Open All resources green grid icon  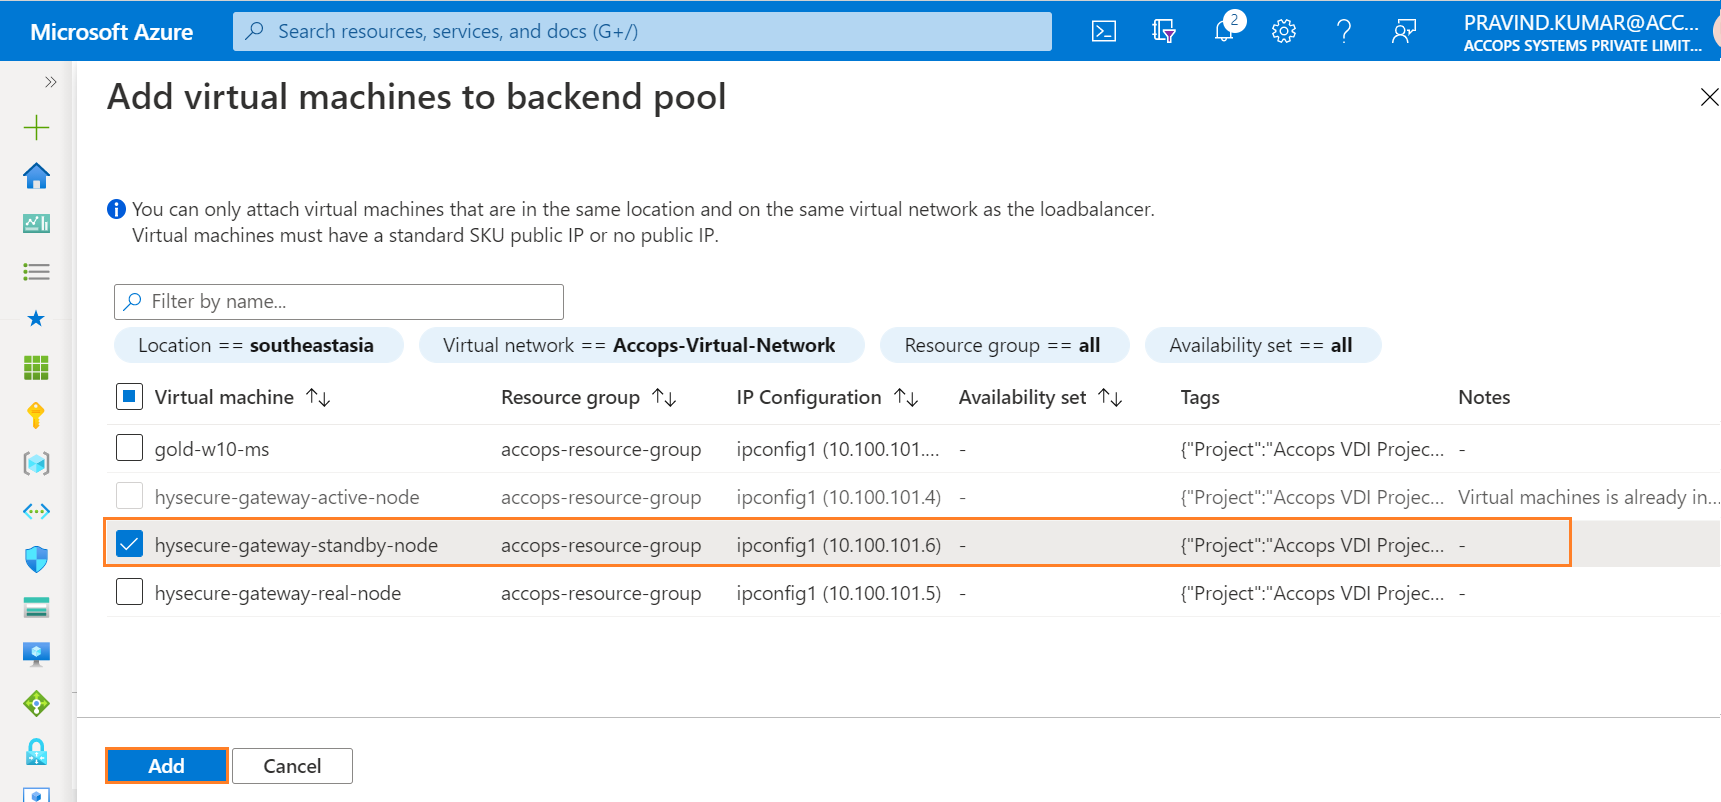click(x=36, y=367)
